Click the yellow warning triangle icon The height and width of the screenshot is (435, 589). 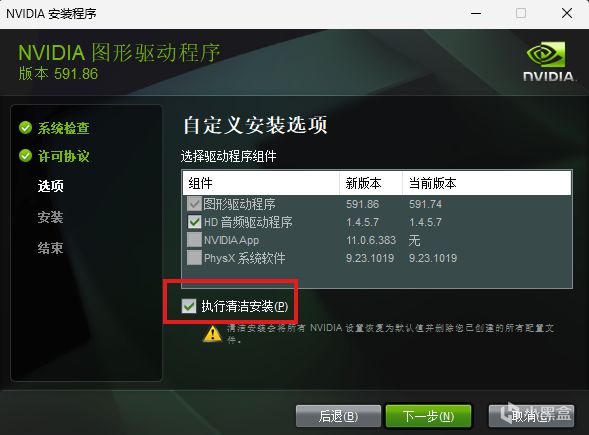click(212, 334)
